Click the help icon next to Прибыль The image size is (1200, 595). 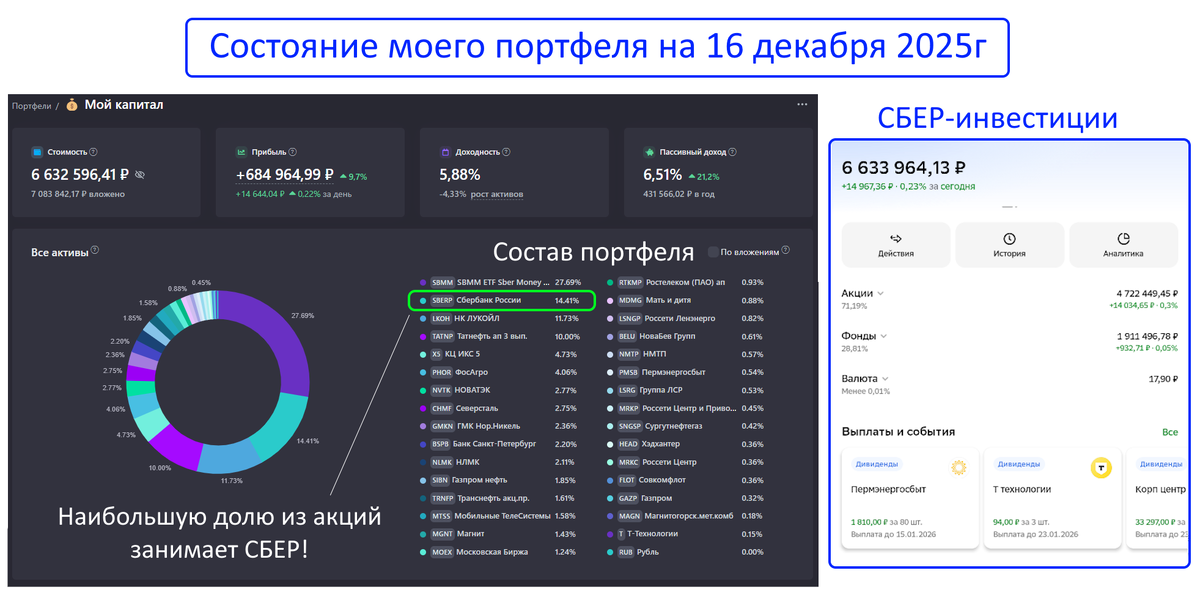[x=294, y=152]
